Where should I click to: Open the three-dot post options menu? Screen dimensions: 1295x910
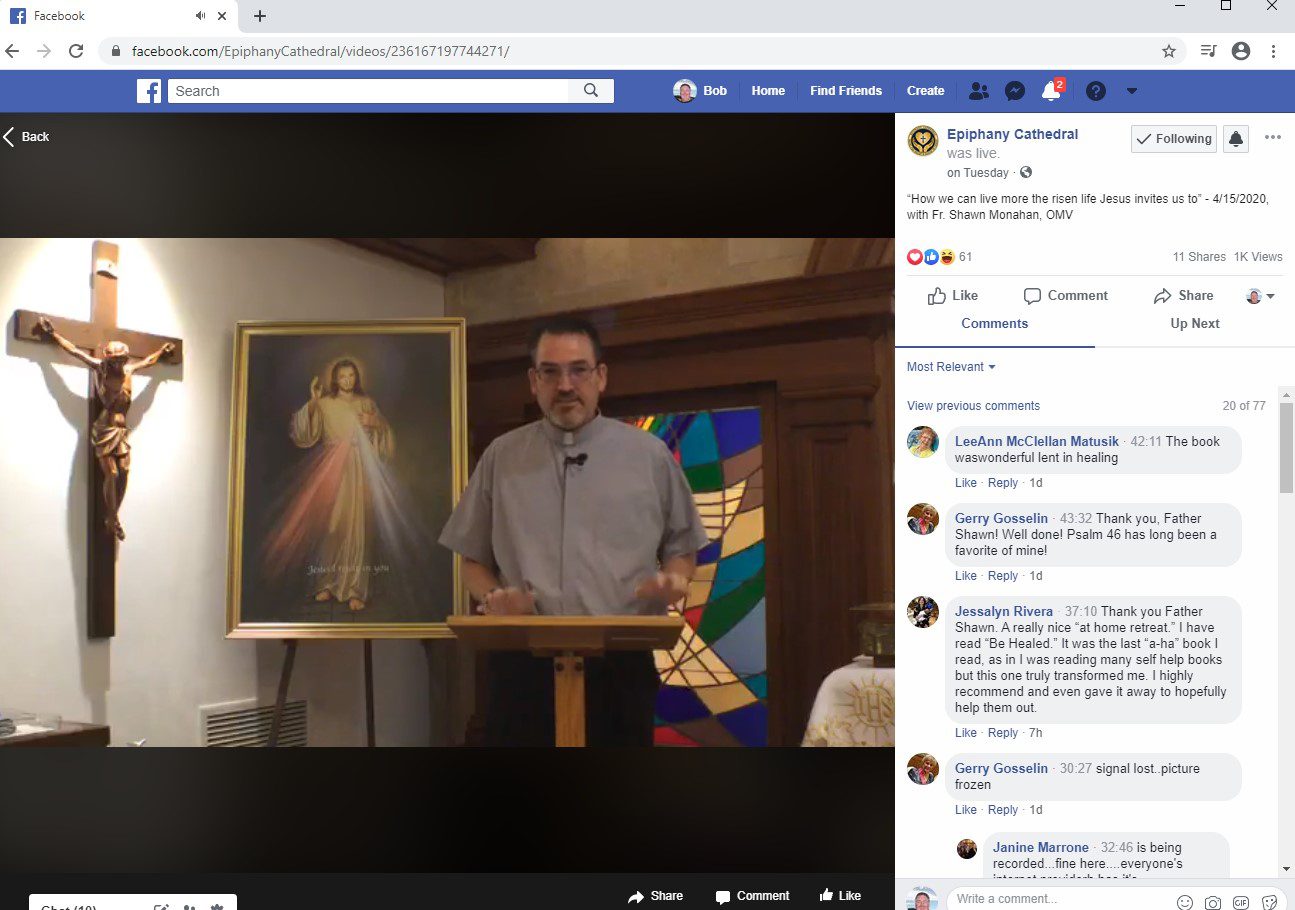(x=1273, y=138)
